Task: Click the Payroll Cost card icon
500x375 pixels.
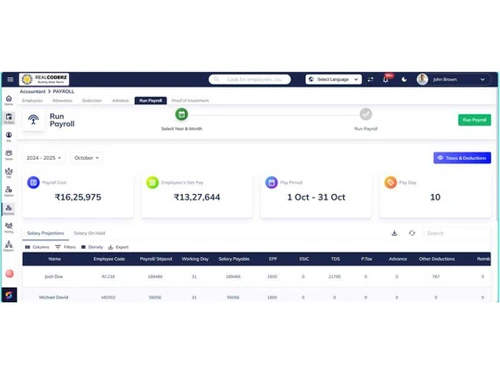Action: (x=33, y=182)
